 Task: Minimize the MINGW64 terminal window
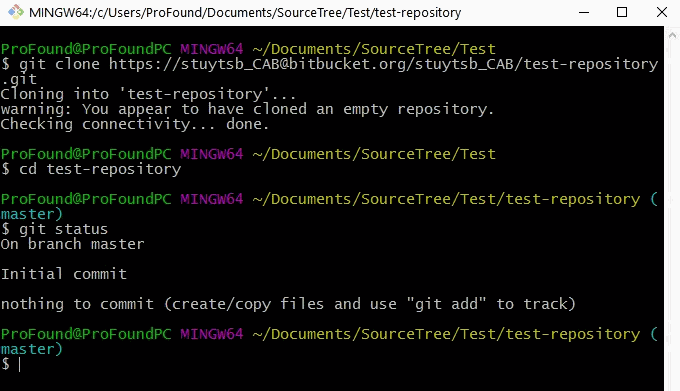[584, 12]
